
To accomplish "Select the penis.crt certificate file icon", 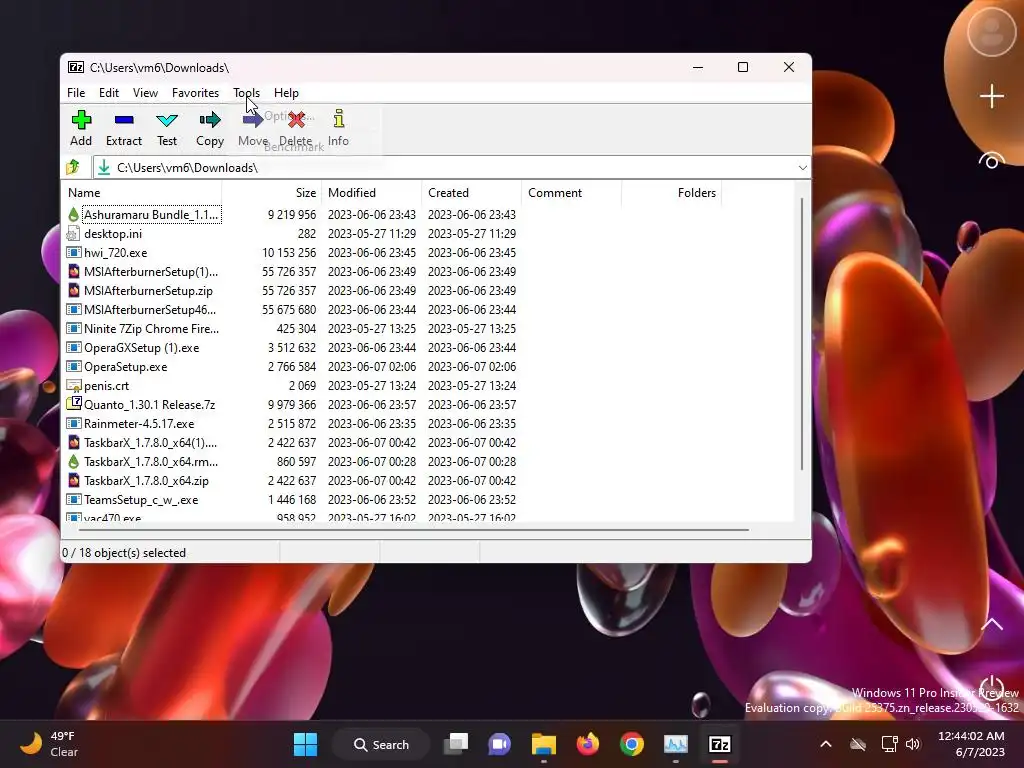I will (x=73, y=386).
